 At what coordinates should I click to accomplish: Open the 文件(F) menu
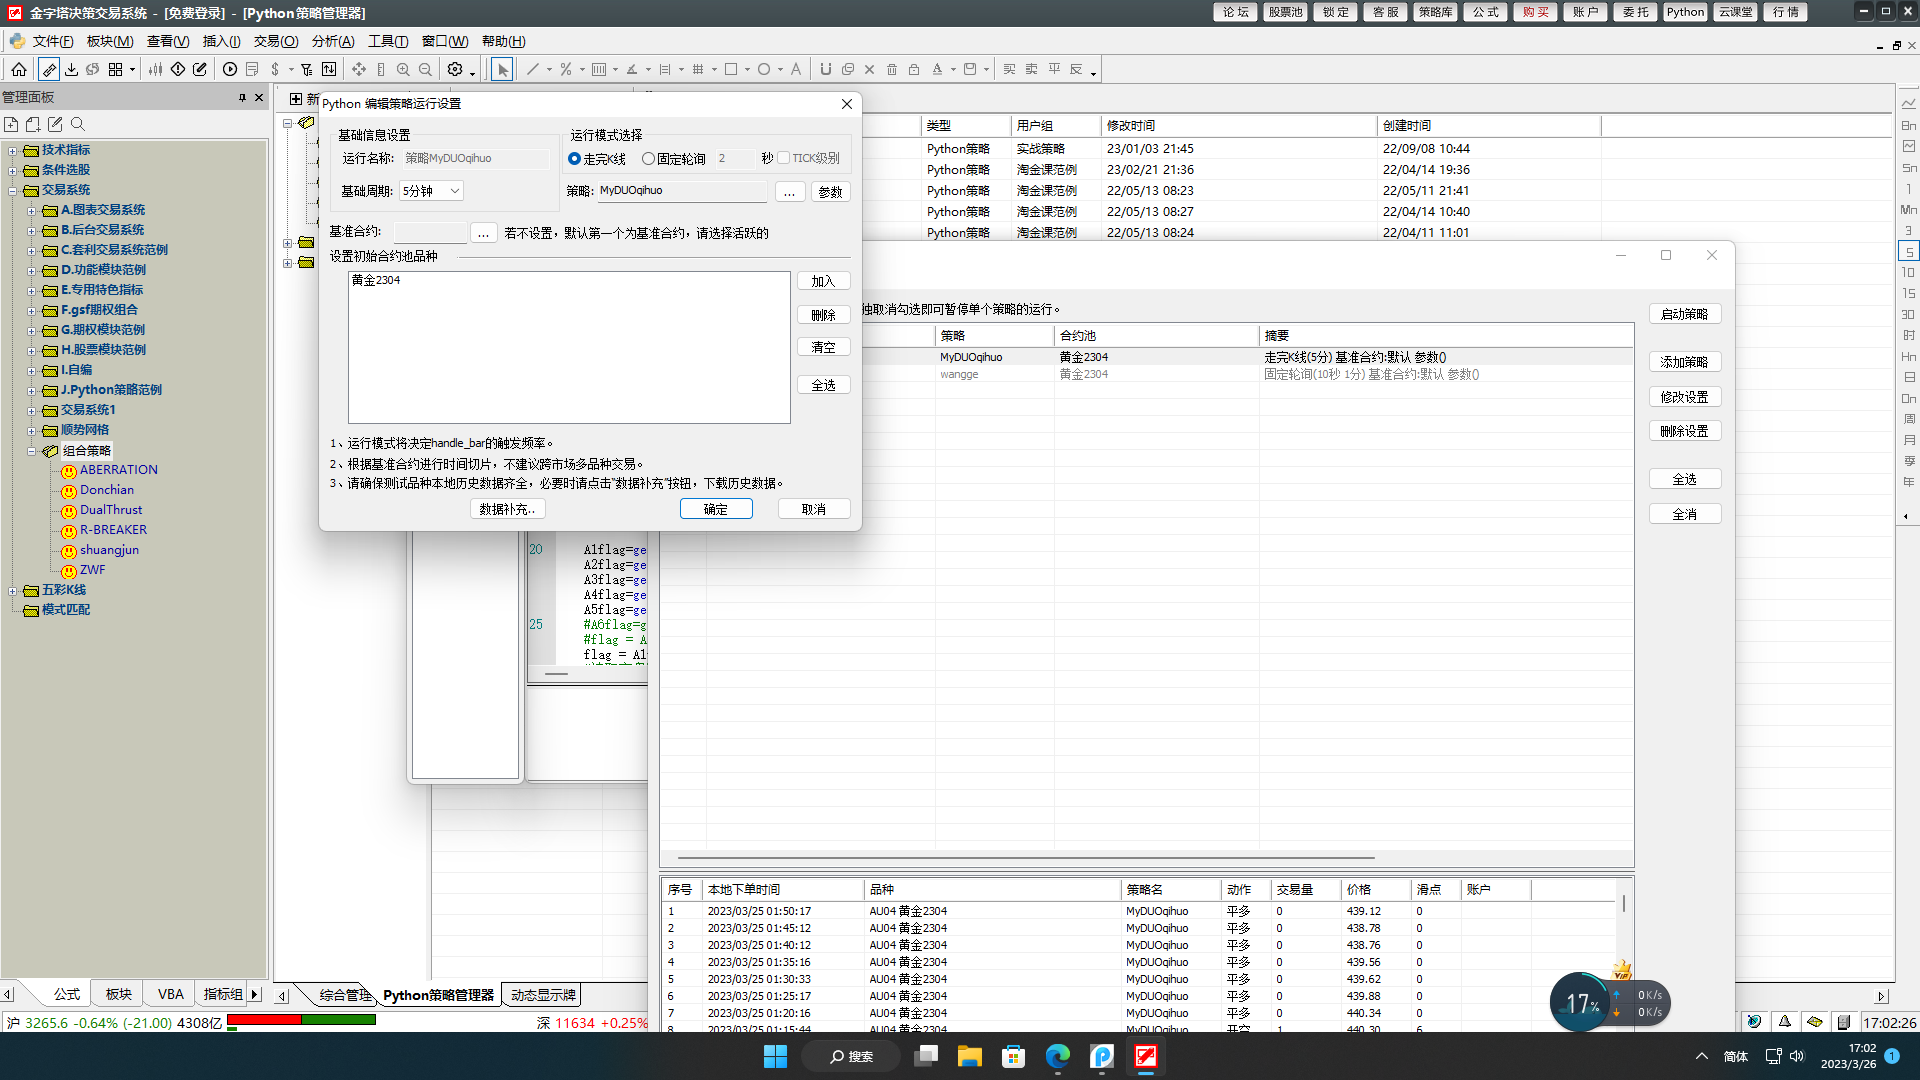(x=53, y=41)
